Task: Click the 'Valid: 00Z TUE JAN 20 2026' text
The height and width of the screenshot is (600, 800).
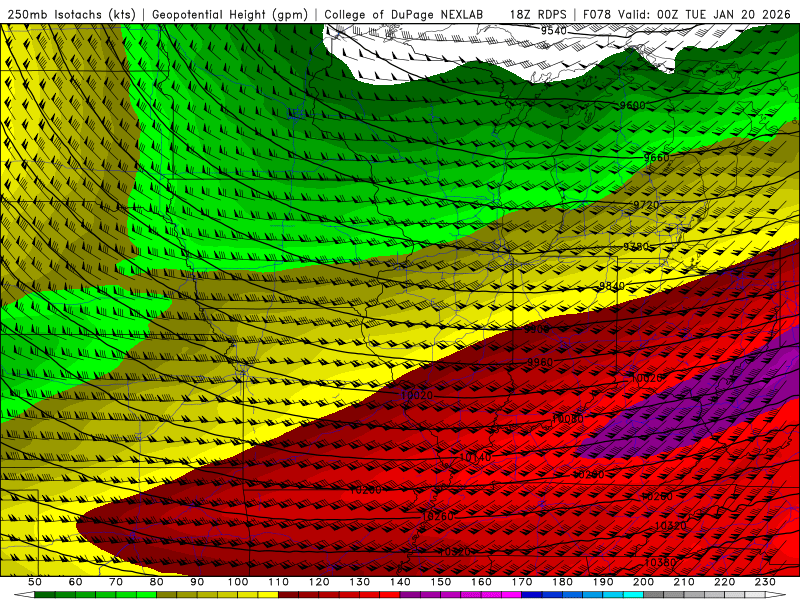Action: pyautogui.click(x=704, y=14)
